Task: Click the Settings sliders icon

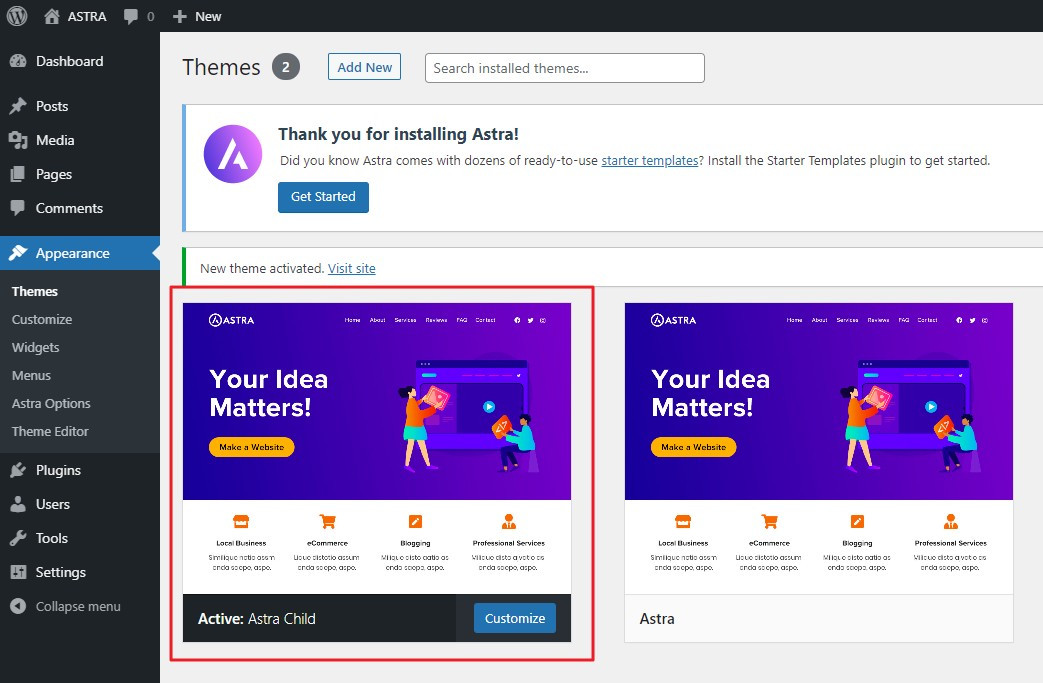Action: [x=19, y=572]
